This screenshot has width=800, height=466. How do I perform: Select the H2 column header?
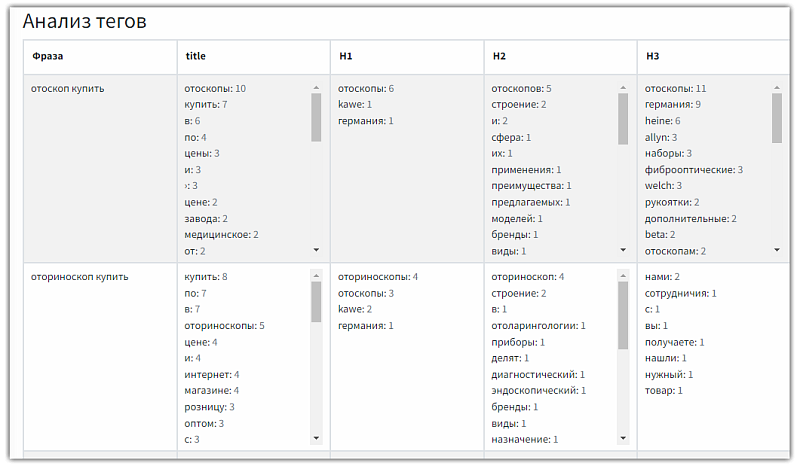500,57
